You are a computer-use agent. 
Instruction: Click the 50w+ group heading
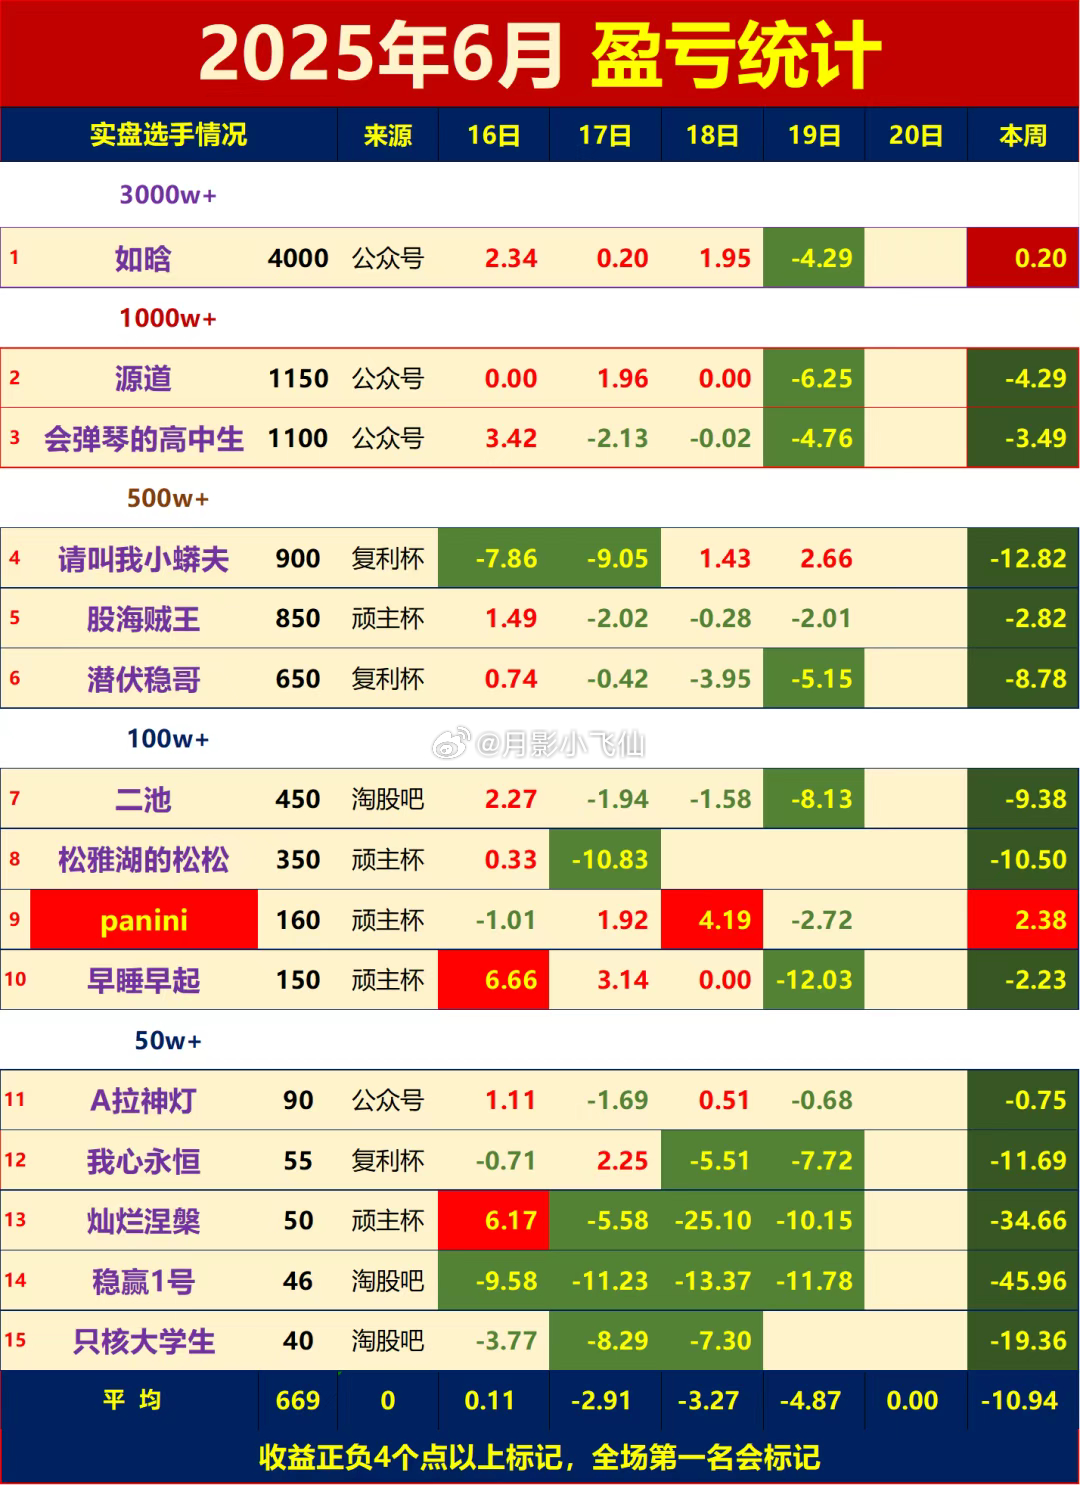pyautogui.click(x=167, y=1040)
